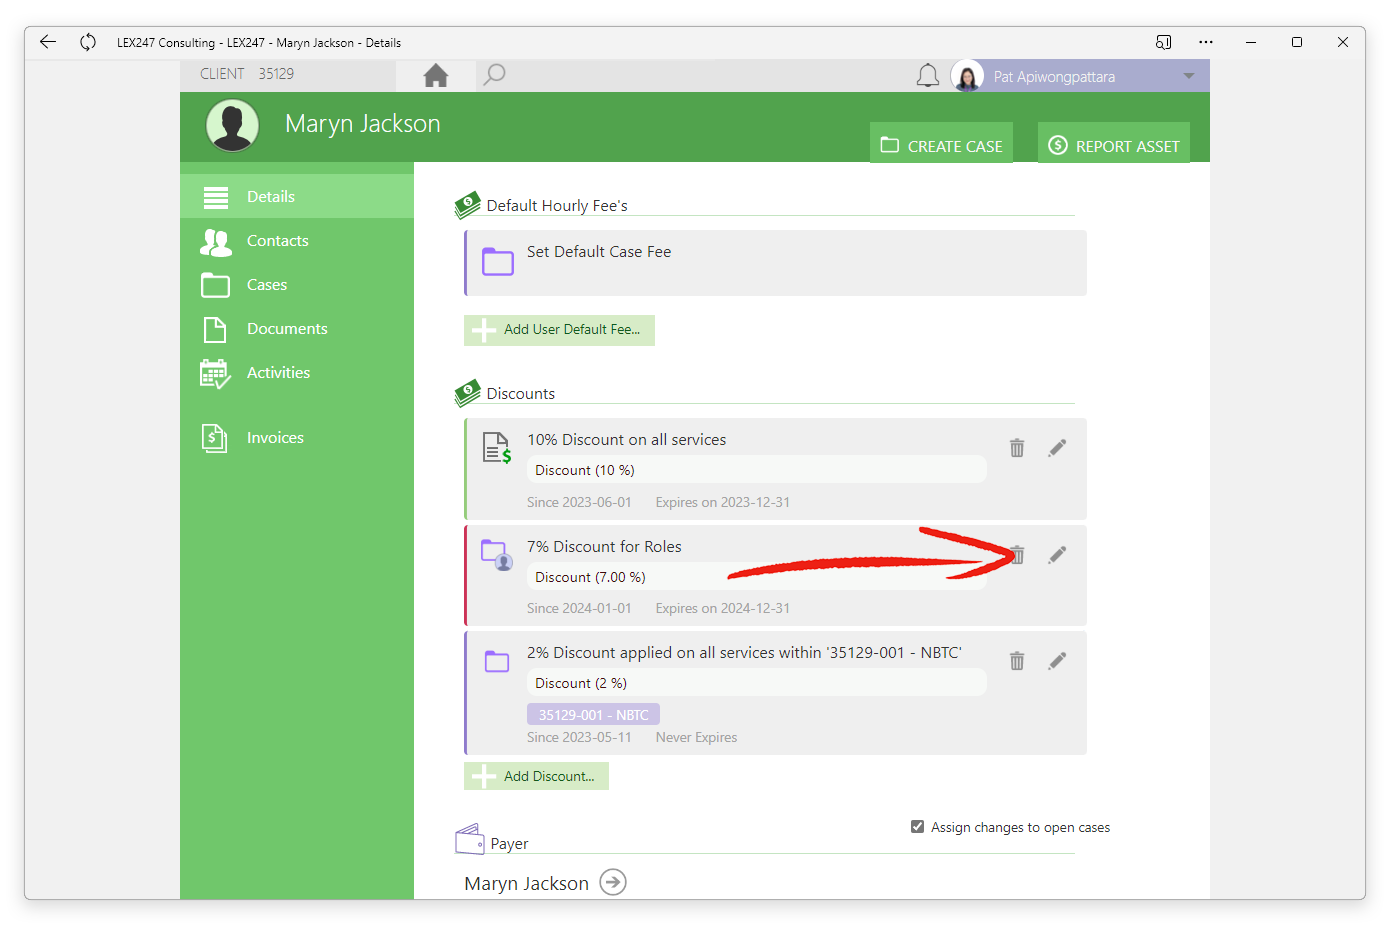Click role folder icon of 7% discount
Screen dimensions: 1390x925
click(x=497, y=554)
